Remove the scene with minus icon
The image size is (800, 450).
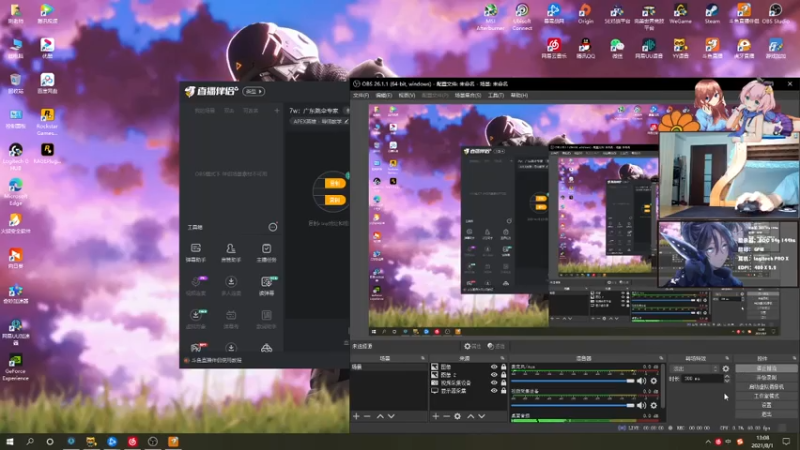point(367,416)
